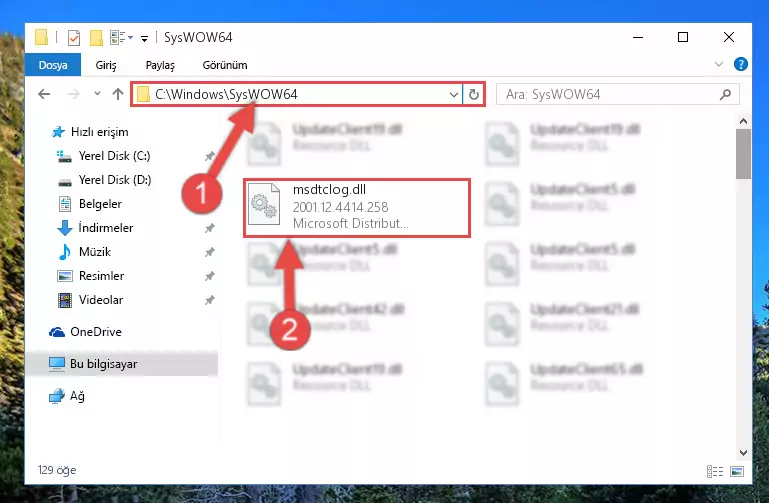Click the Properties checkmark icon in title bar
Viewport: 769px width, 503px height.
coord(74,38)
